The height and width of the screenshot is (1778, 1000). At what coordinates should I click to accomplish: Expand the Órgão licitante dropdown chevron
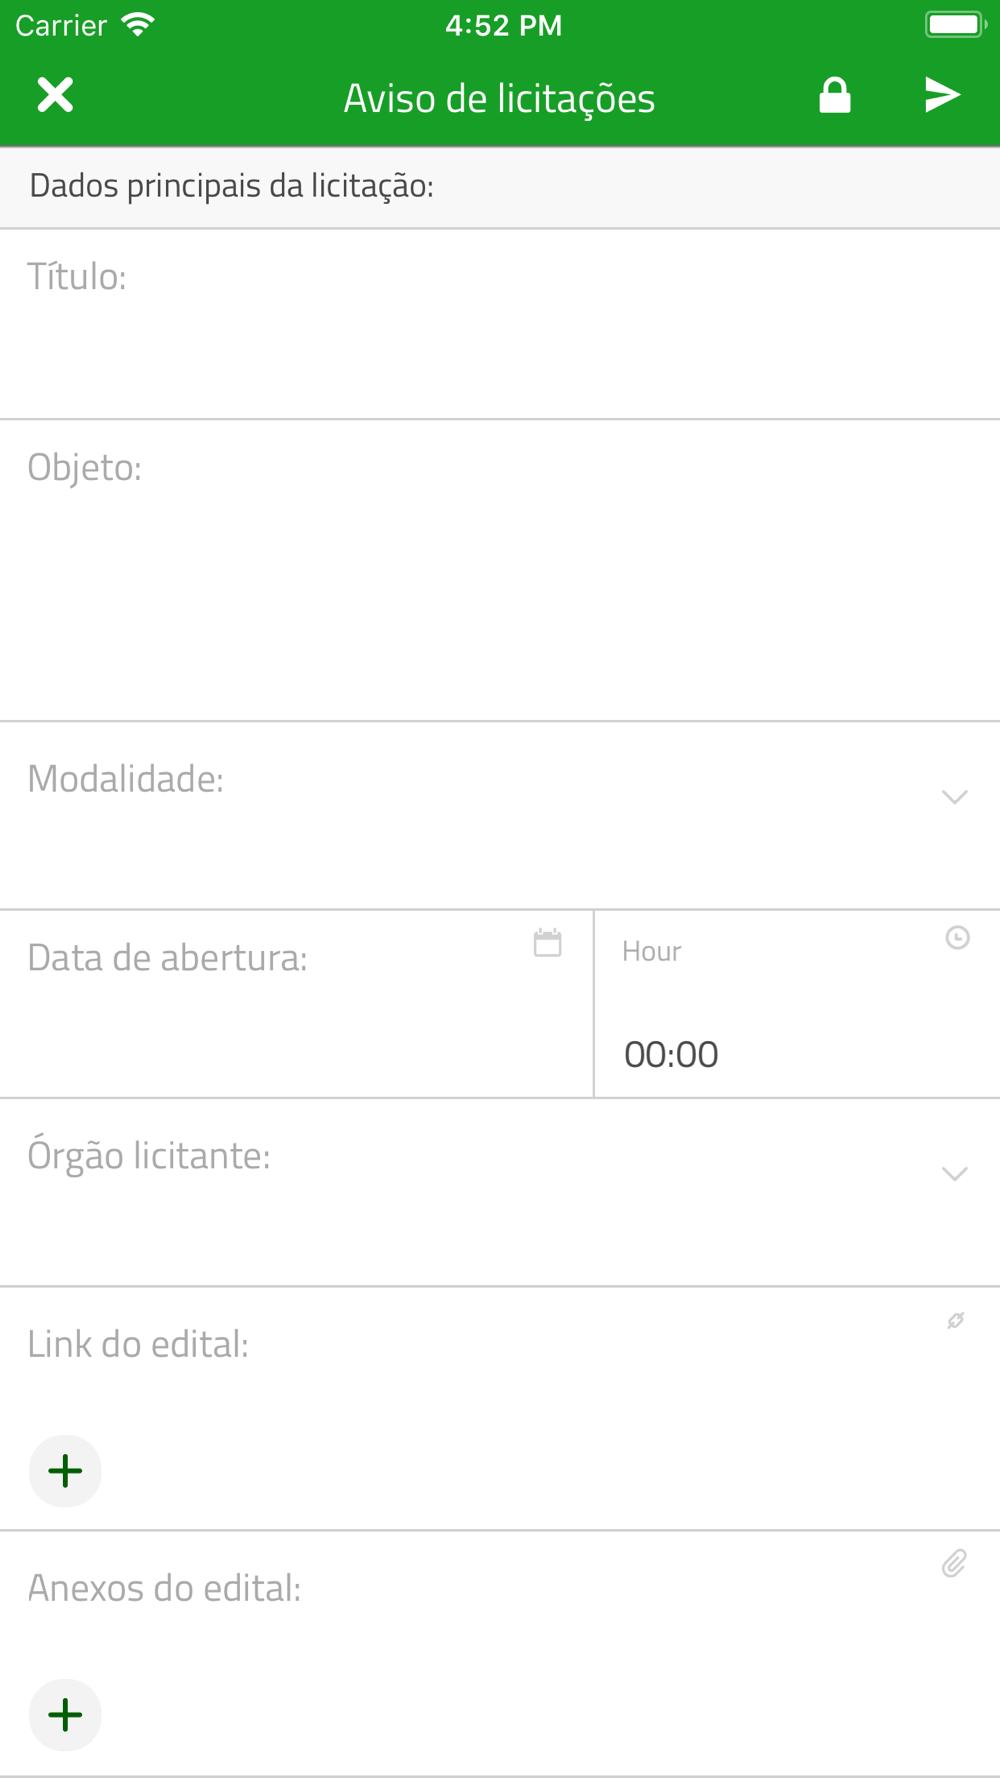point(955,1174)
